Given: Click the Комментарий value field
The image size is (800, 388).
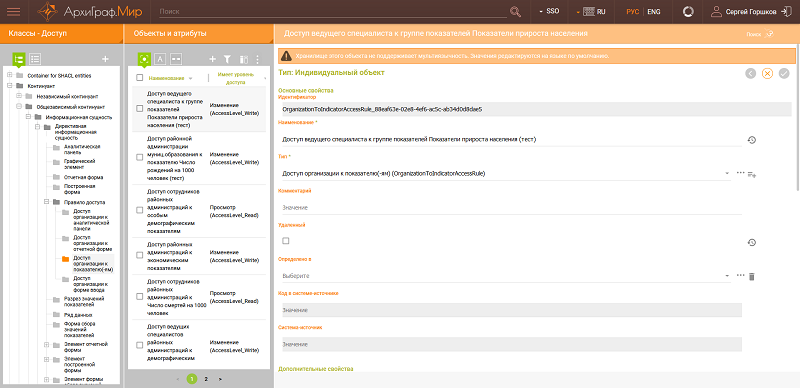Looking at the screenshot, I should [512, 208].
